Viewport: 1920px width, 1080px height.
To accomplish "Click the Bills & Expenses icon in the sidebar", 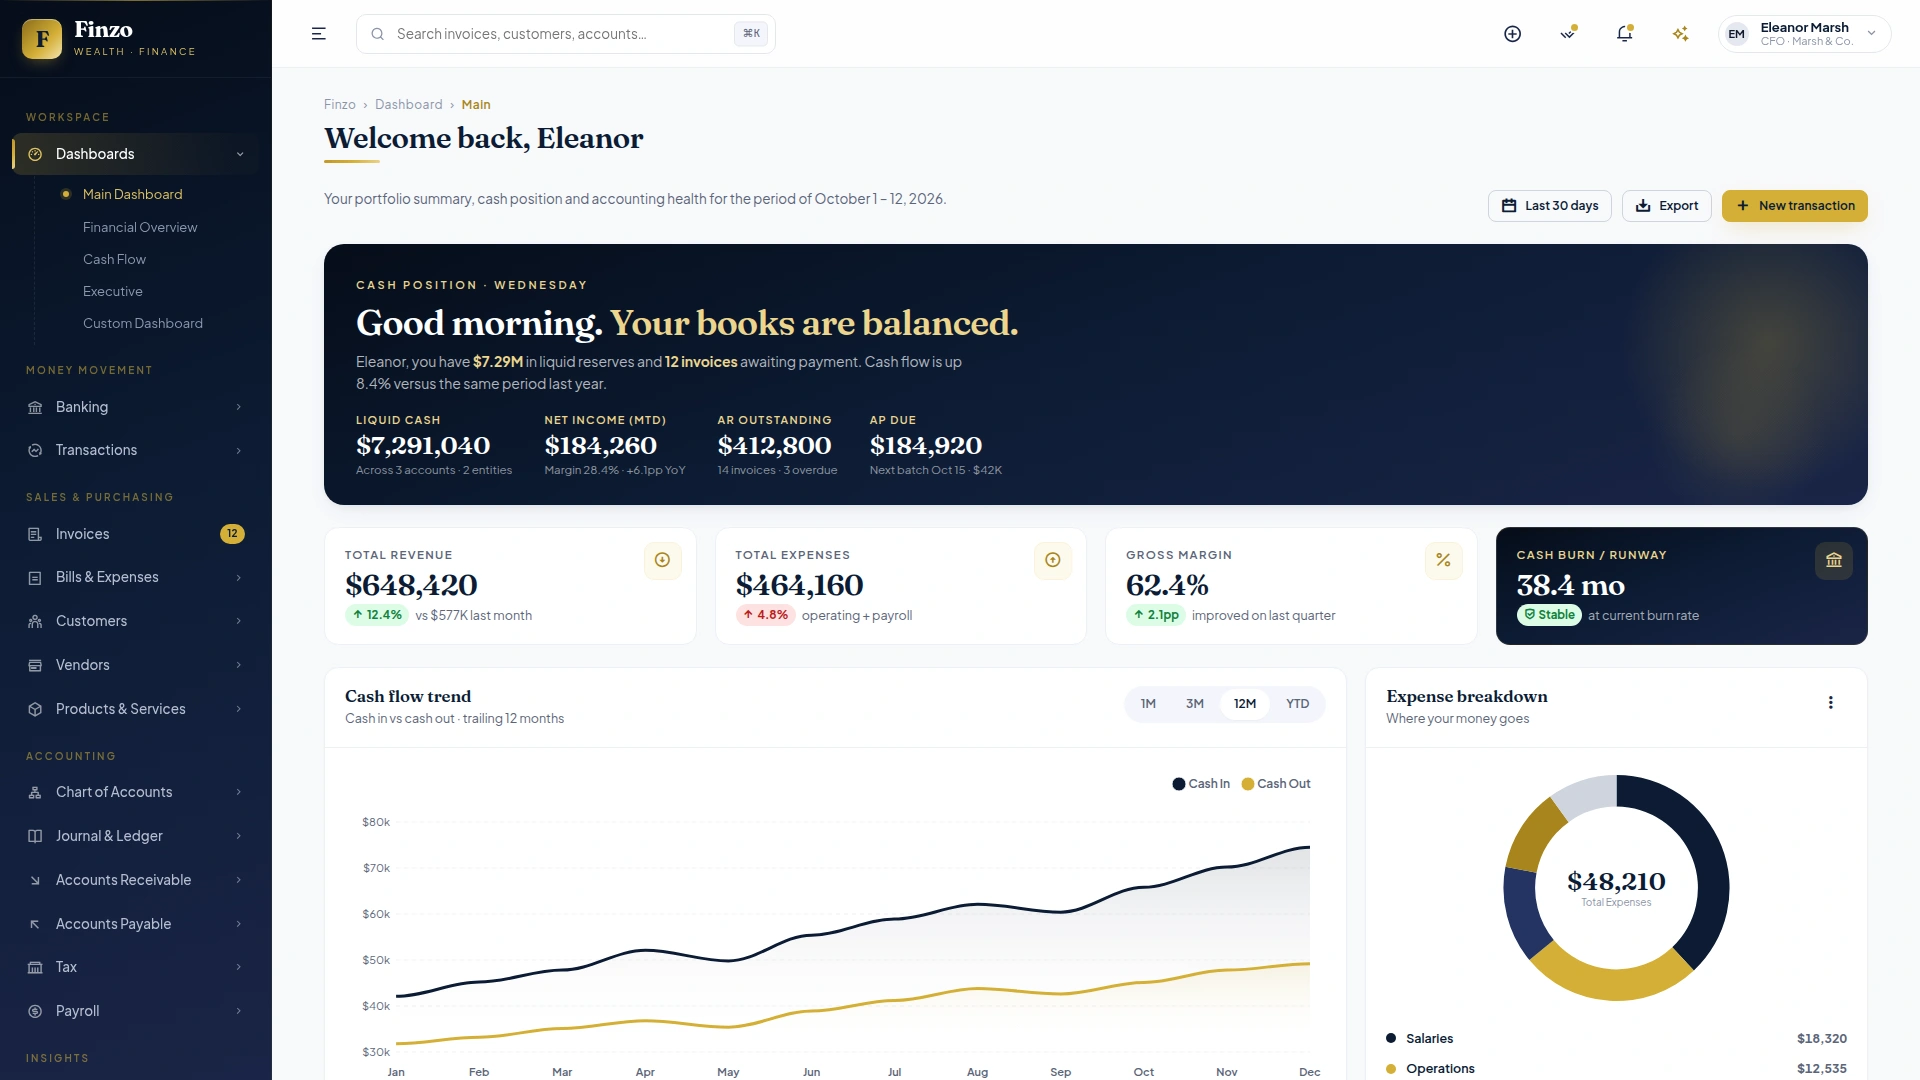I will [x=35, y=577].
